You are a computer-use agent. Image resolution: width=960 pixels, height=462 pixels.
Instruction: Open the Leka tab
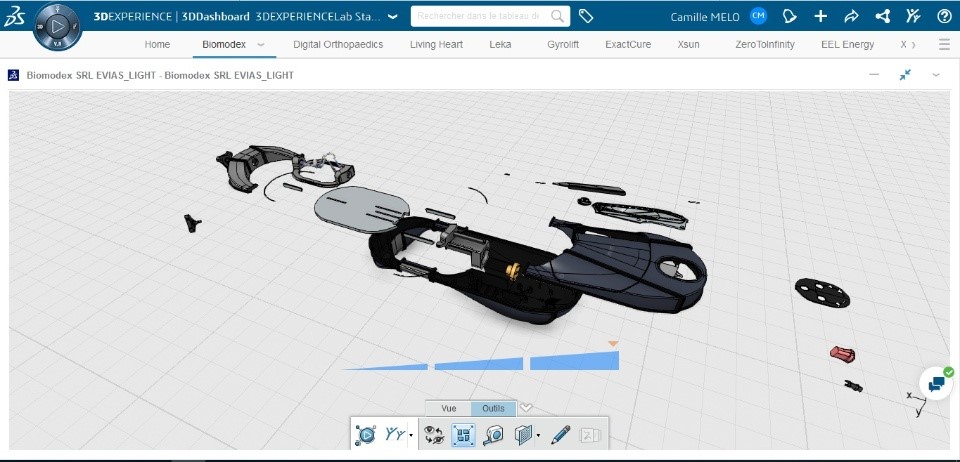pos(500,45)
